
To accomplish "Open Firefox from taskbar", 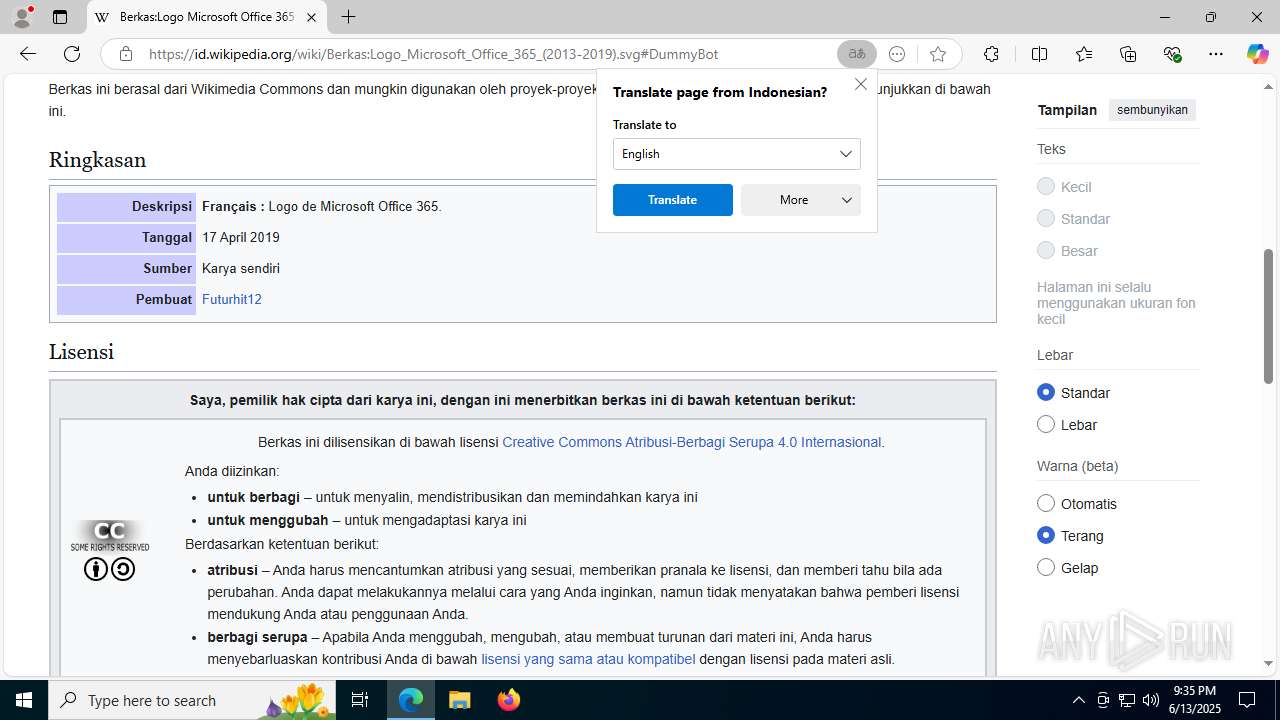I will [x=508, y=700].
